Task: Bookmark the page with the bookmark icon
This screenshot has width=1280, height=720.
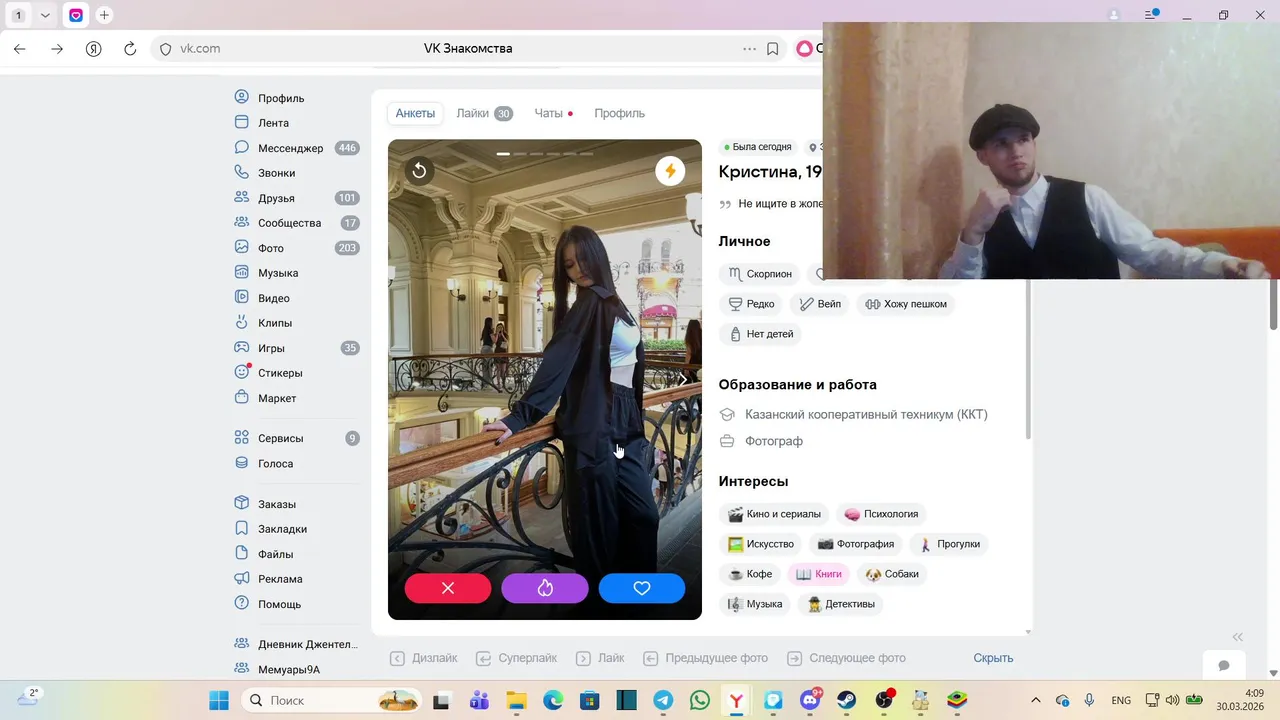Action: [772, 48]
